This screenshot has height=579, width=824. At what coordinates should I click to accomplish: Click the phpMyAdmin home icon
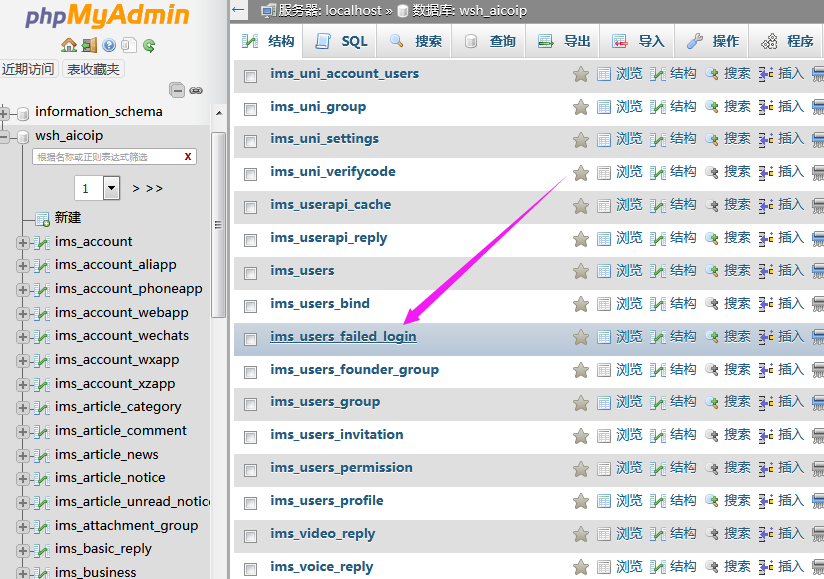point(68,45)
